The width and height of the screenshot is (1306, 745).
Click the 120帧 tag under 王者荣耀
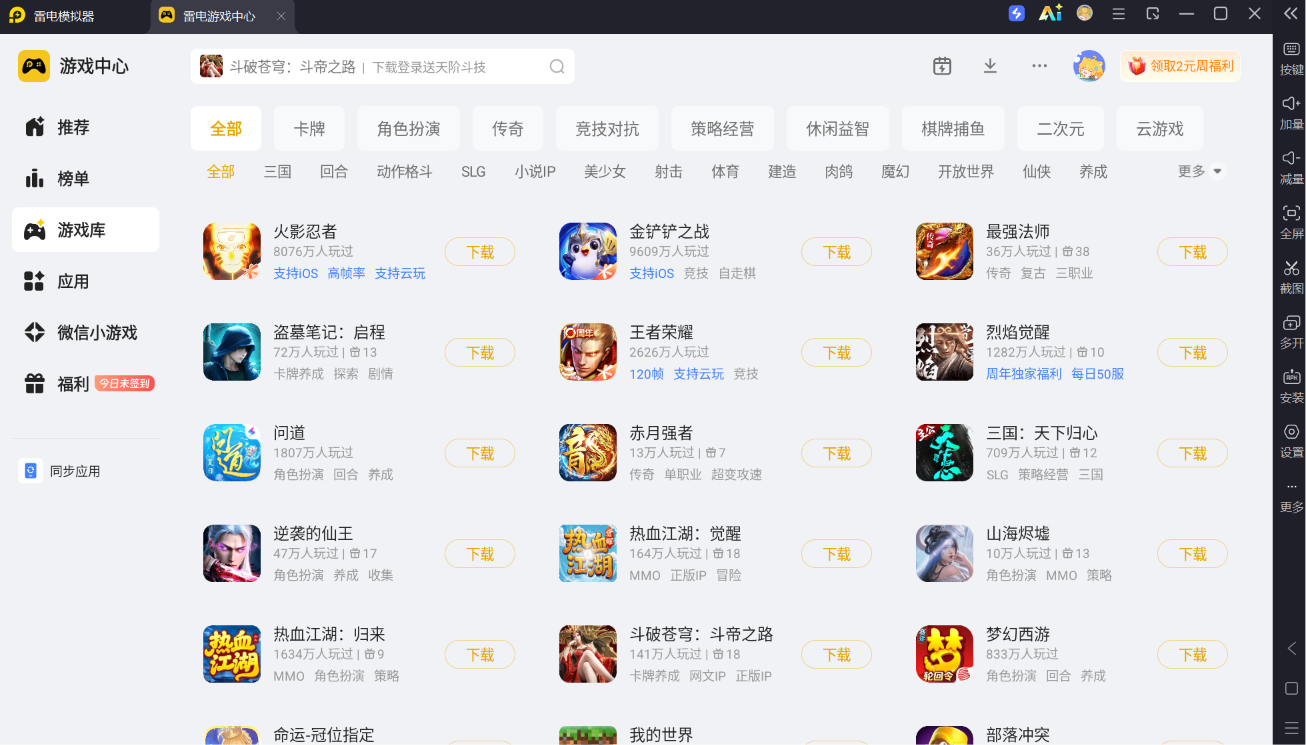tap(647, 374)
